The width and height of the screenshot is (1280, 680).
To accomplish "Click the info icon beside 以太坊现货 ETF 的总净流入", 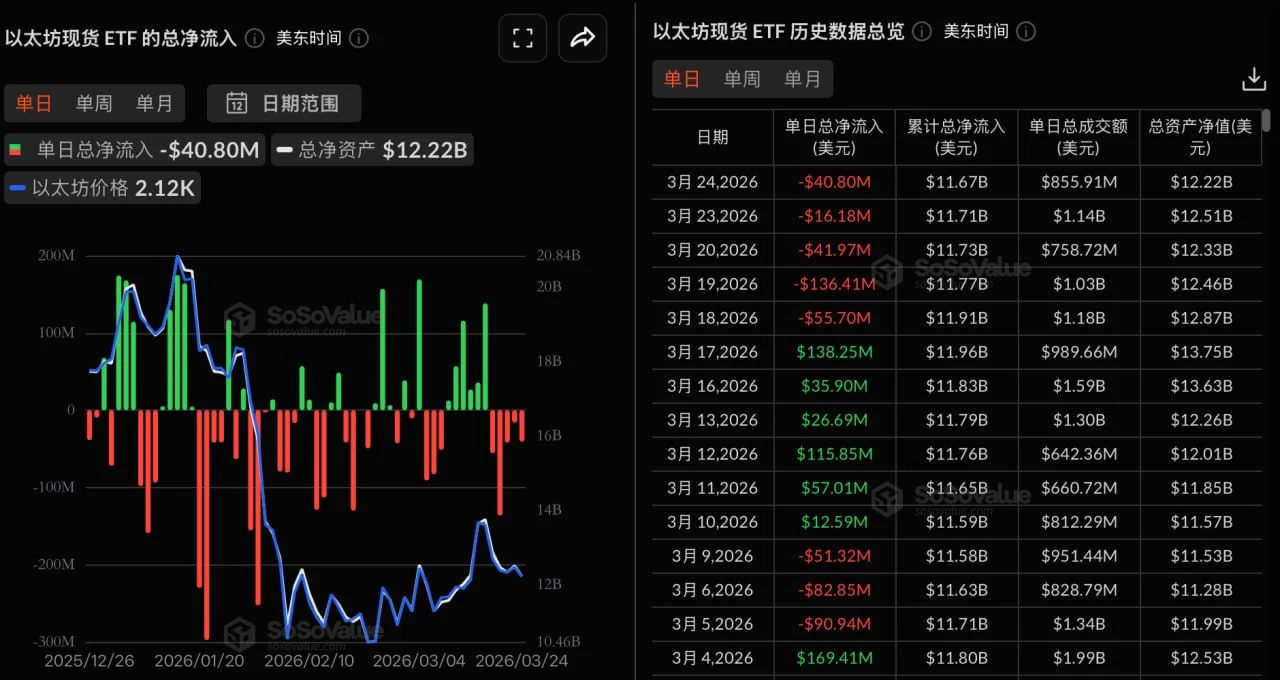I will (x=255, y=38).
